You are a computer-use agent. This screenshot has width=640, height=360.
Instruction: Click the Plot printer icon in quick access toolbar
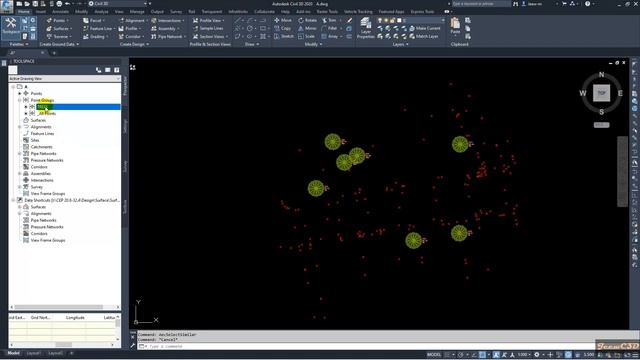click(60, 4)
